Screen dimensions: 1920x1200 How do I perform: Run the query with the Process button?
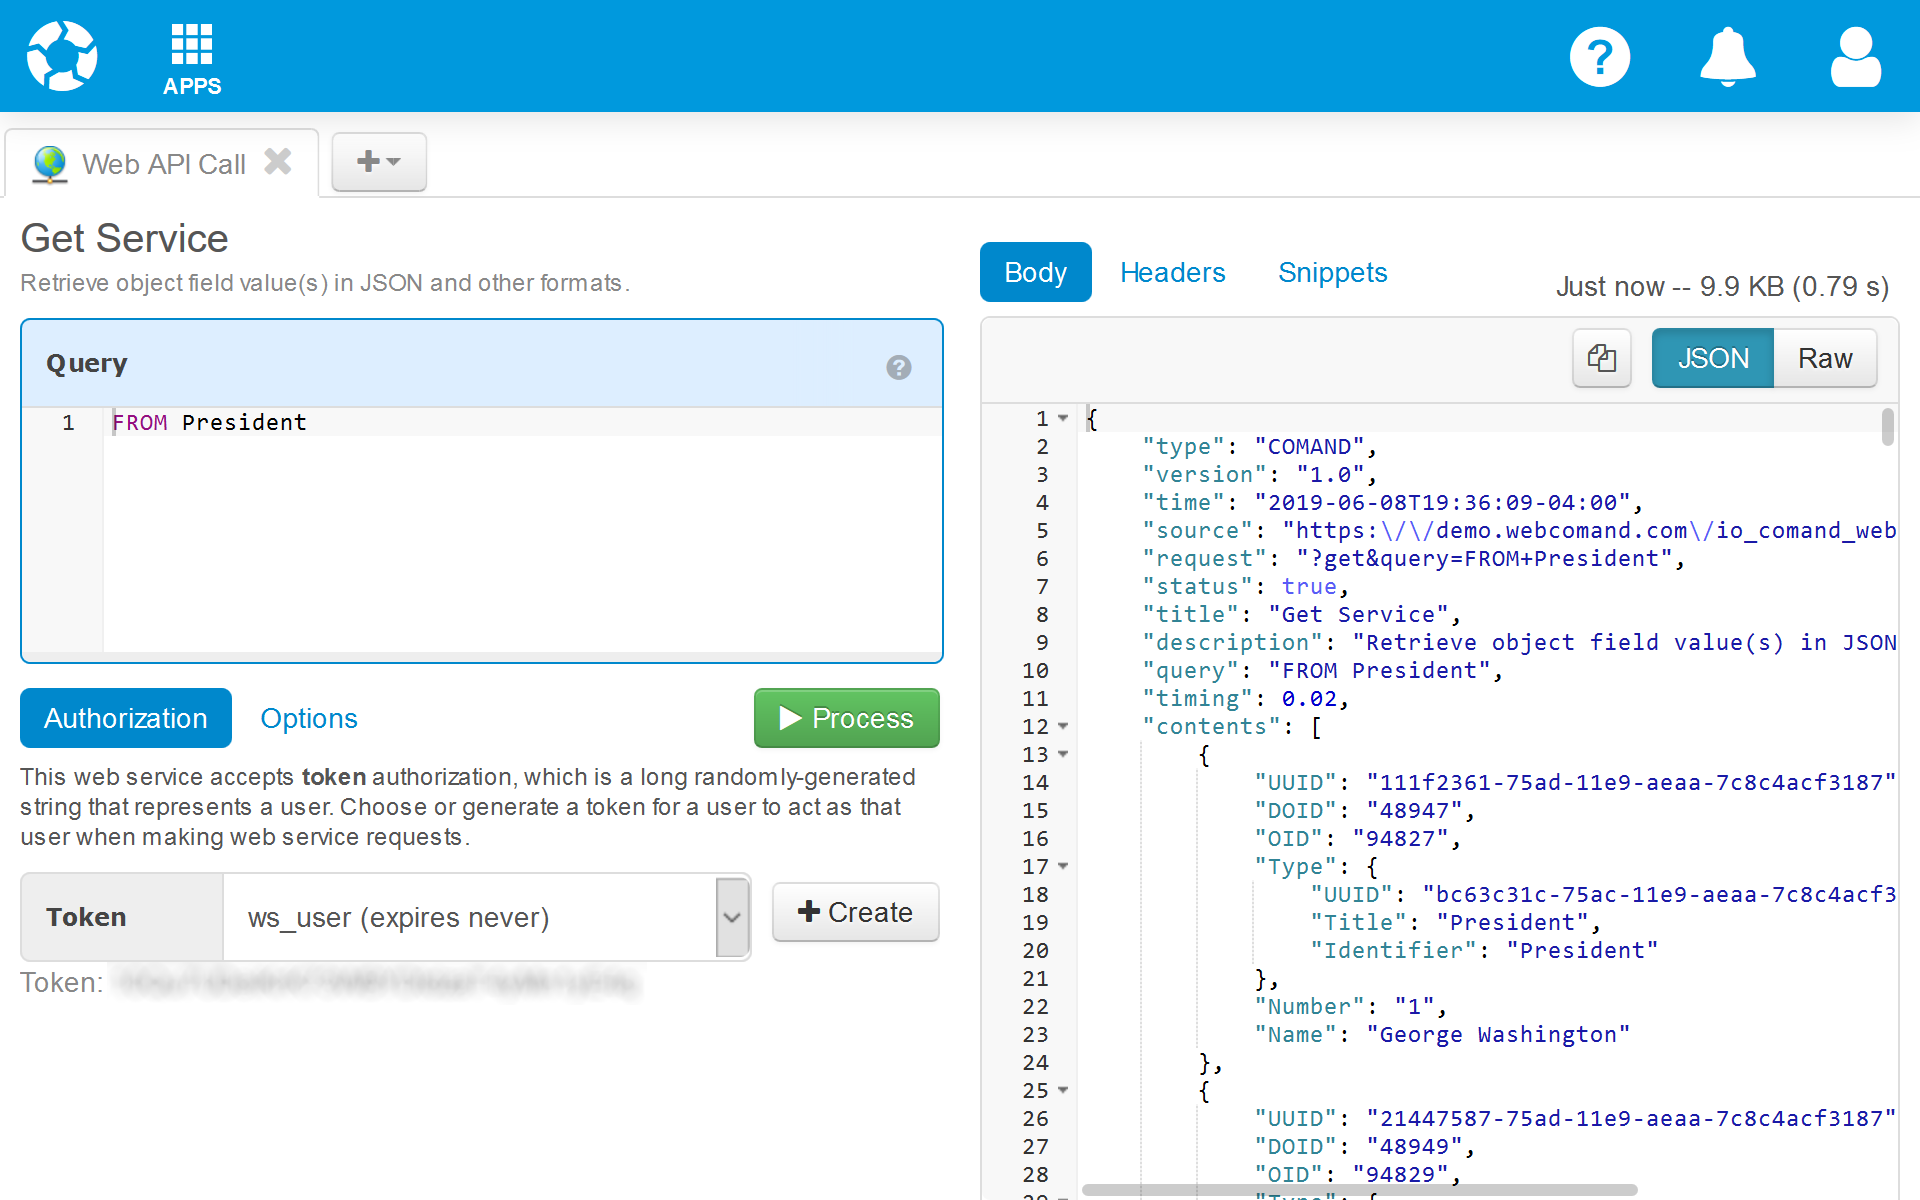pos(846,718)
